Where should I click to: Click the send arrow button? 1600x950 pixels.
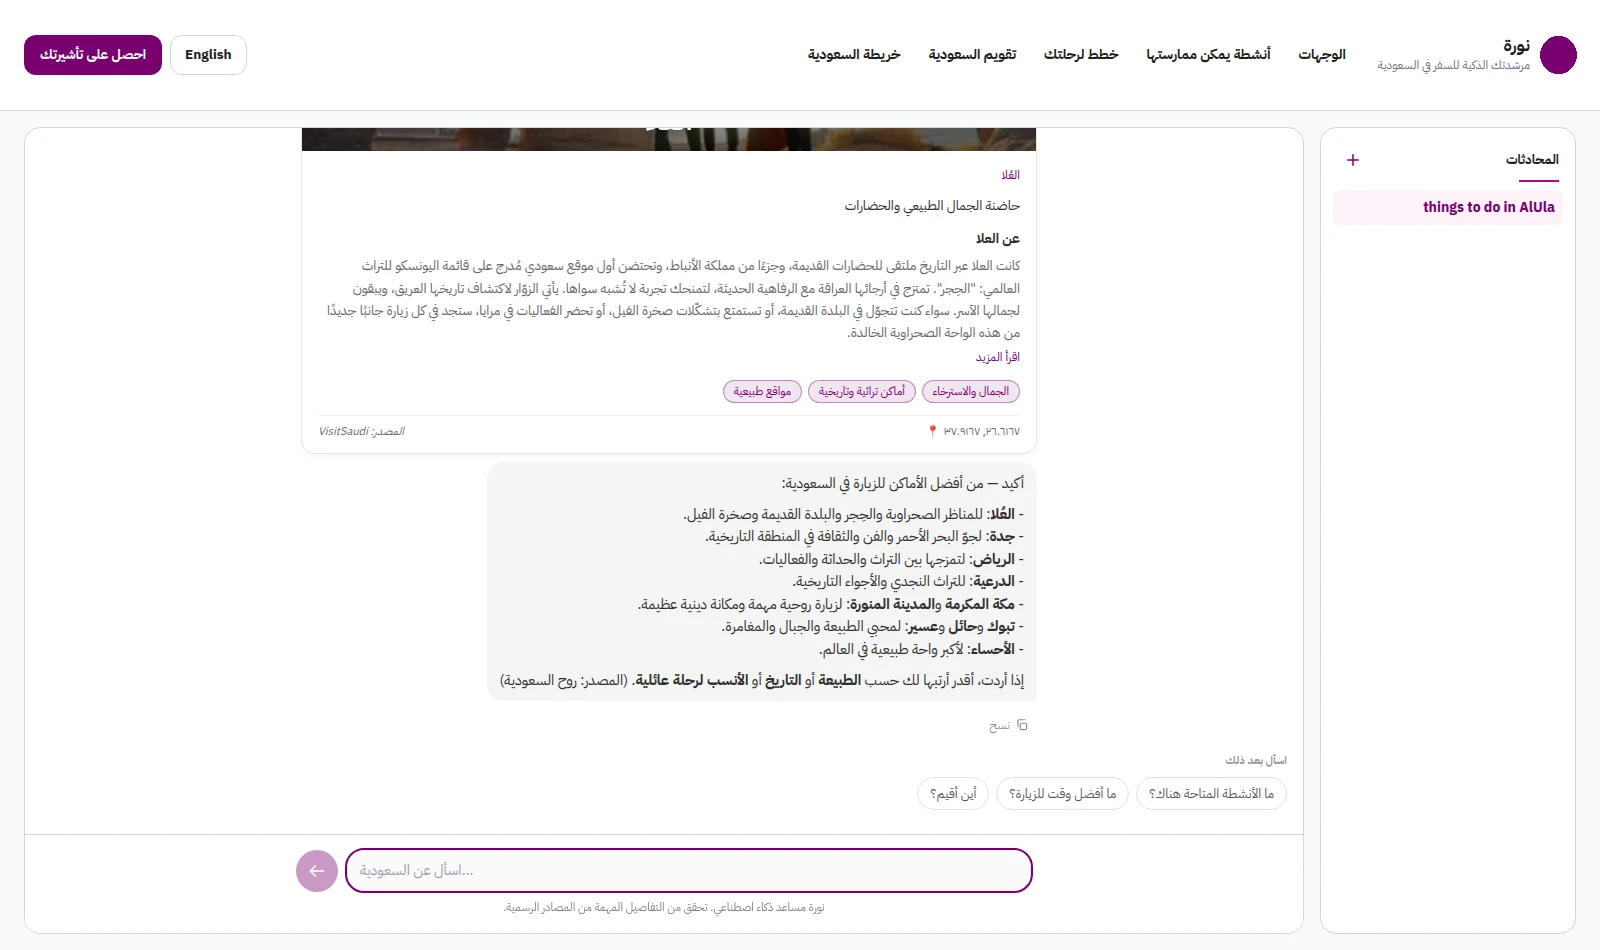[317, 871]
